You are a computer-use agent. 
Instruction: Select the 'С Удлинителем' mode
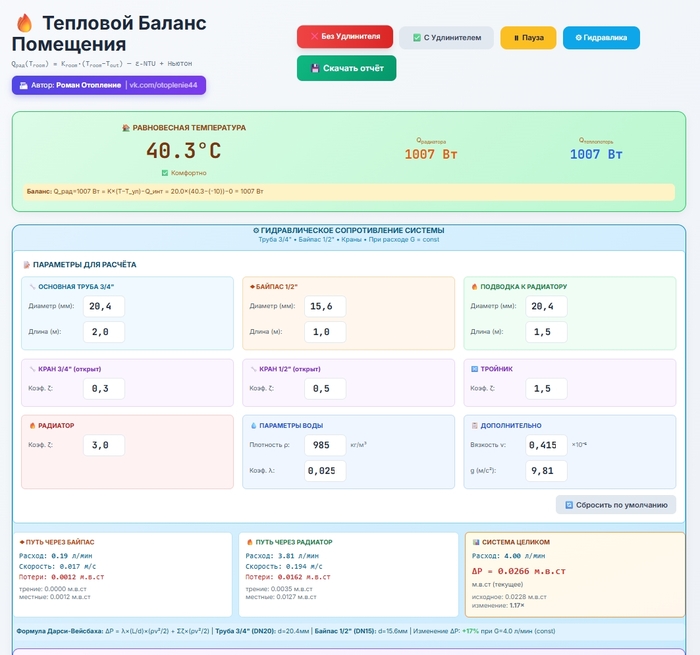click(x=446, y=38)
